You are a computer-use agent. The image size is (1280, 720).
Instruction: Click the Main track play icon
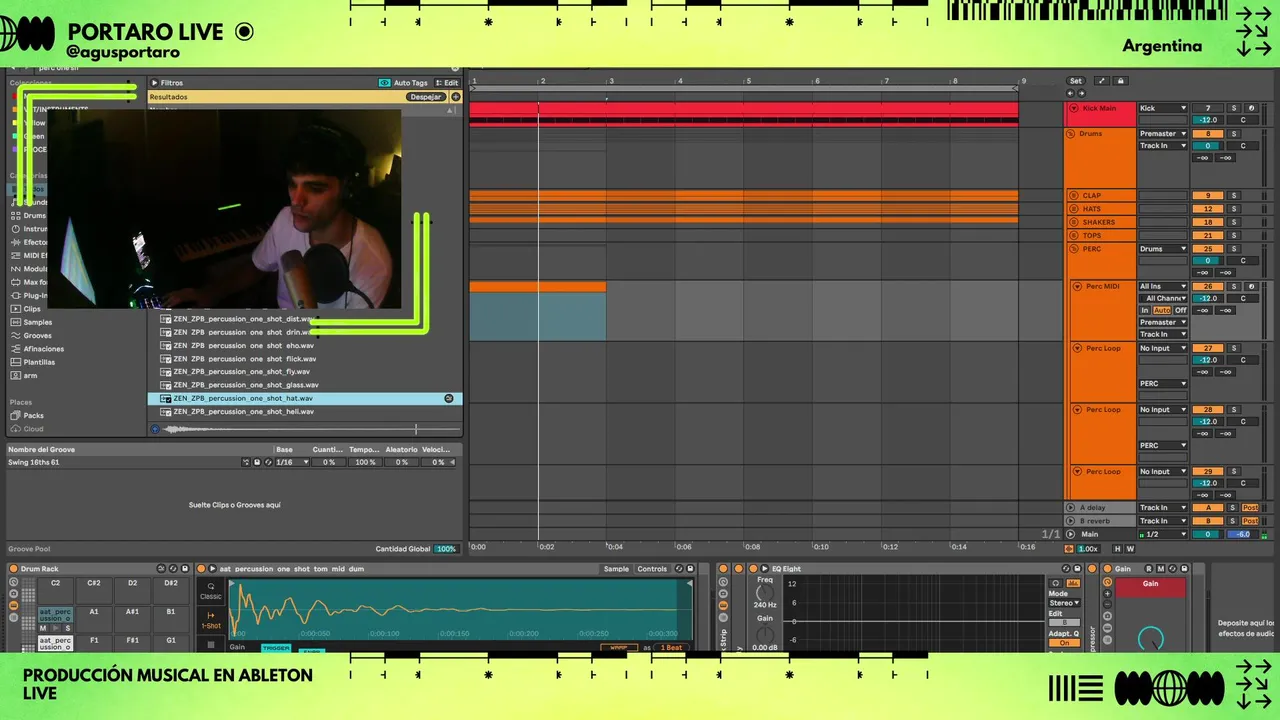[1071, 534]
